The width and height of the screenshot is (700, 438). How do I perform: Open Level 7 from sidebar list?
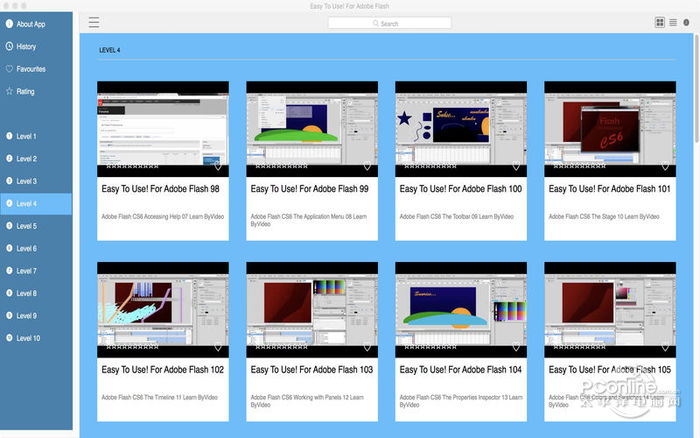click(x=26, y=271)
